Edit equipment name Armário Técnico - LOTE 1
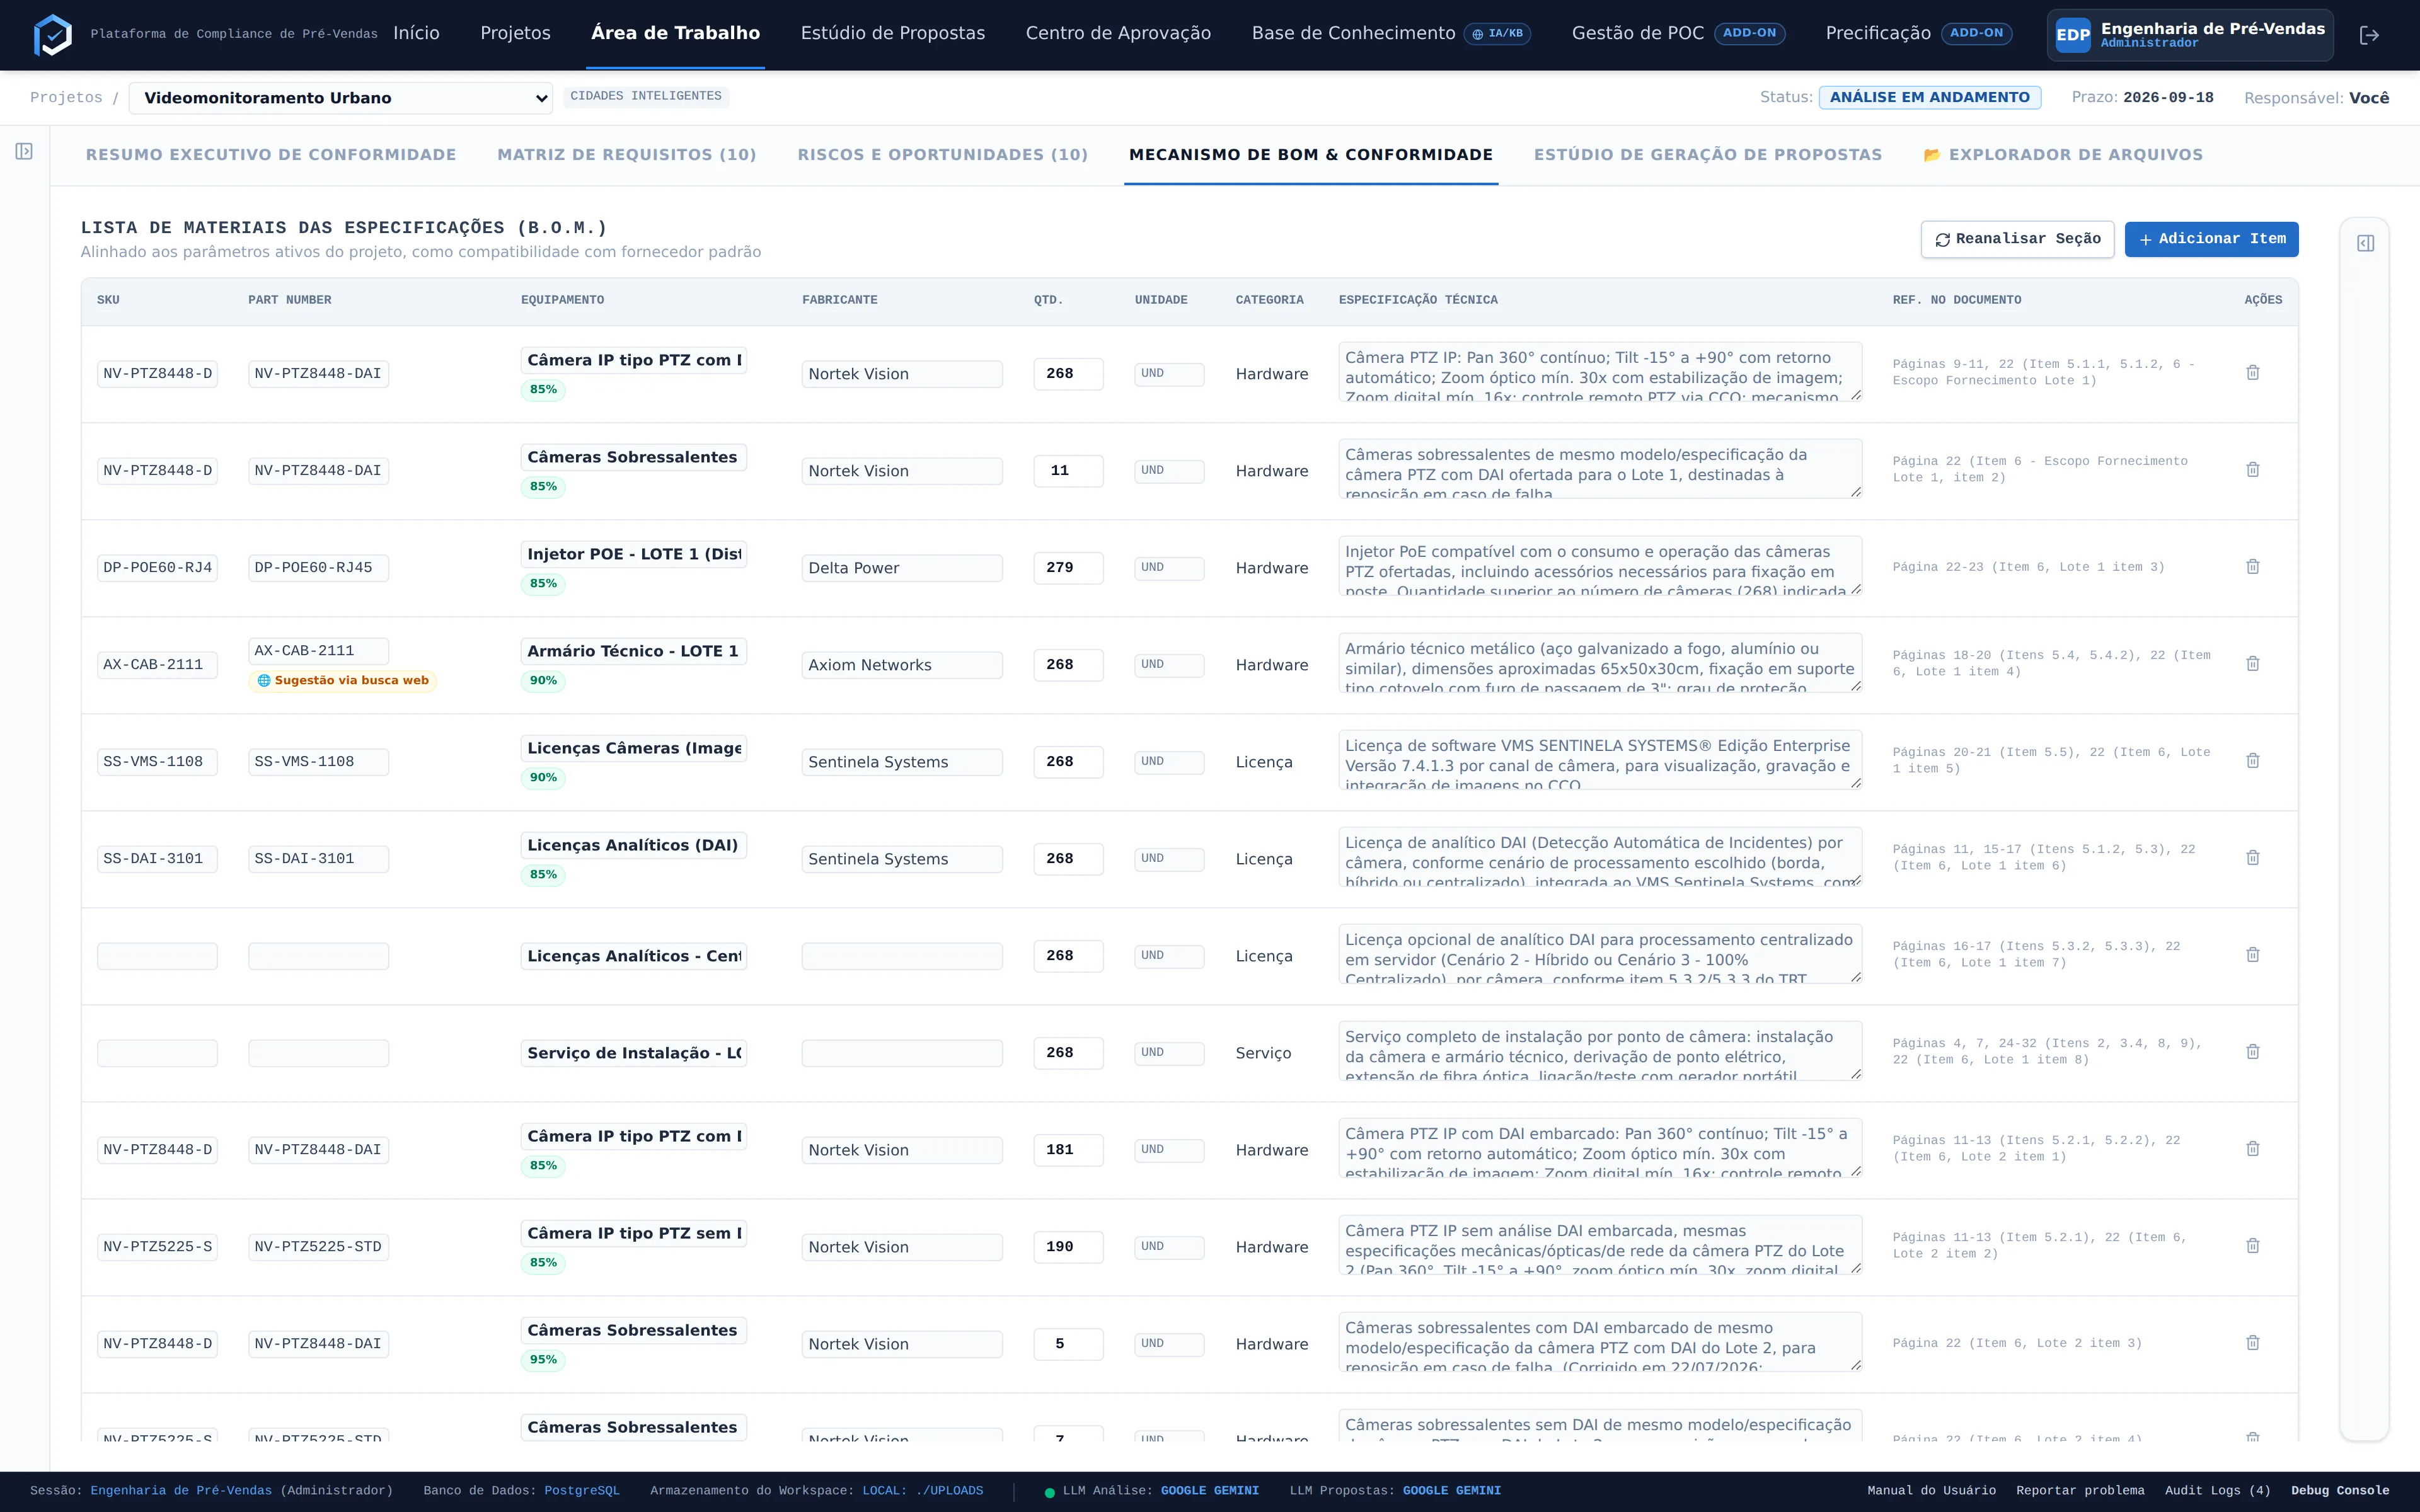Screen dimensions: 2420x1512 [x=633, y=651]
